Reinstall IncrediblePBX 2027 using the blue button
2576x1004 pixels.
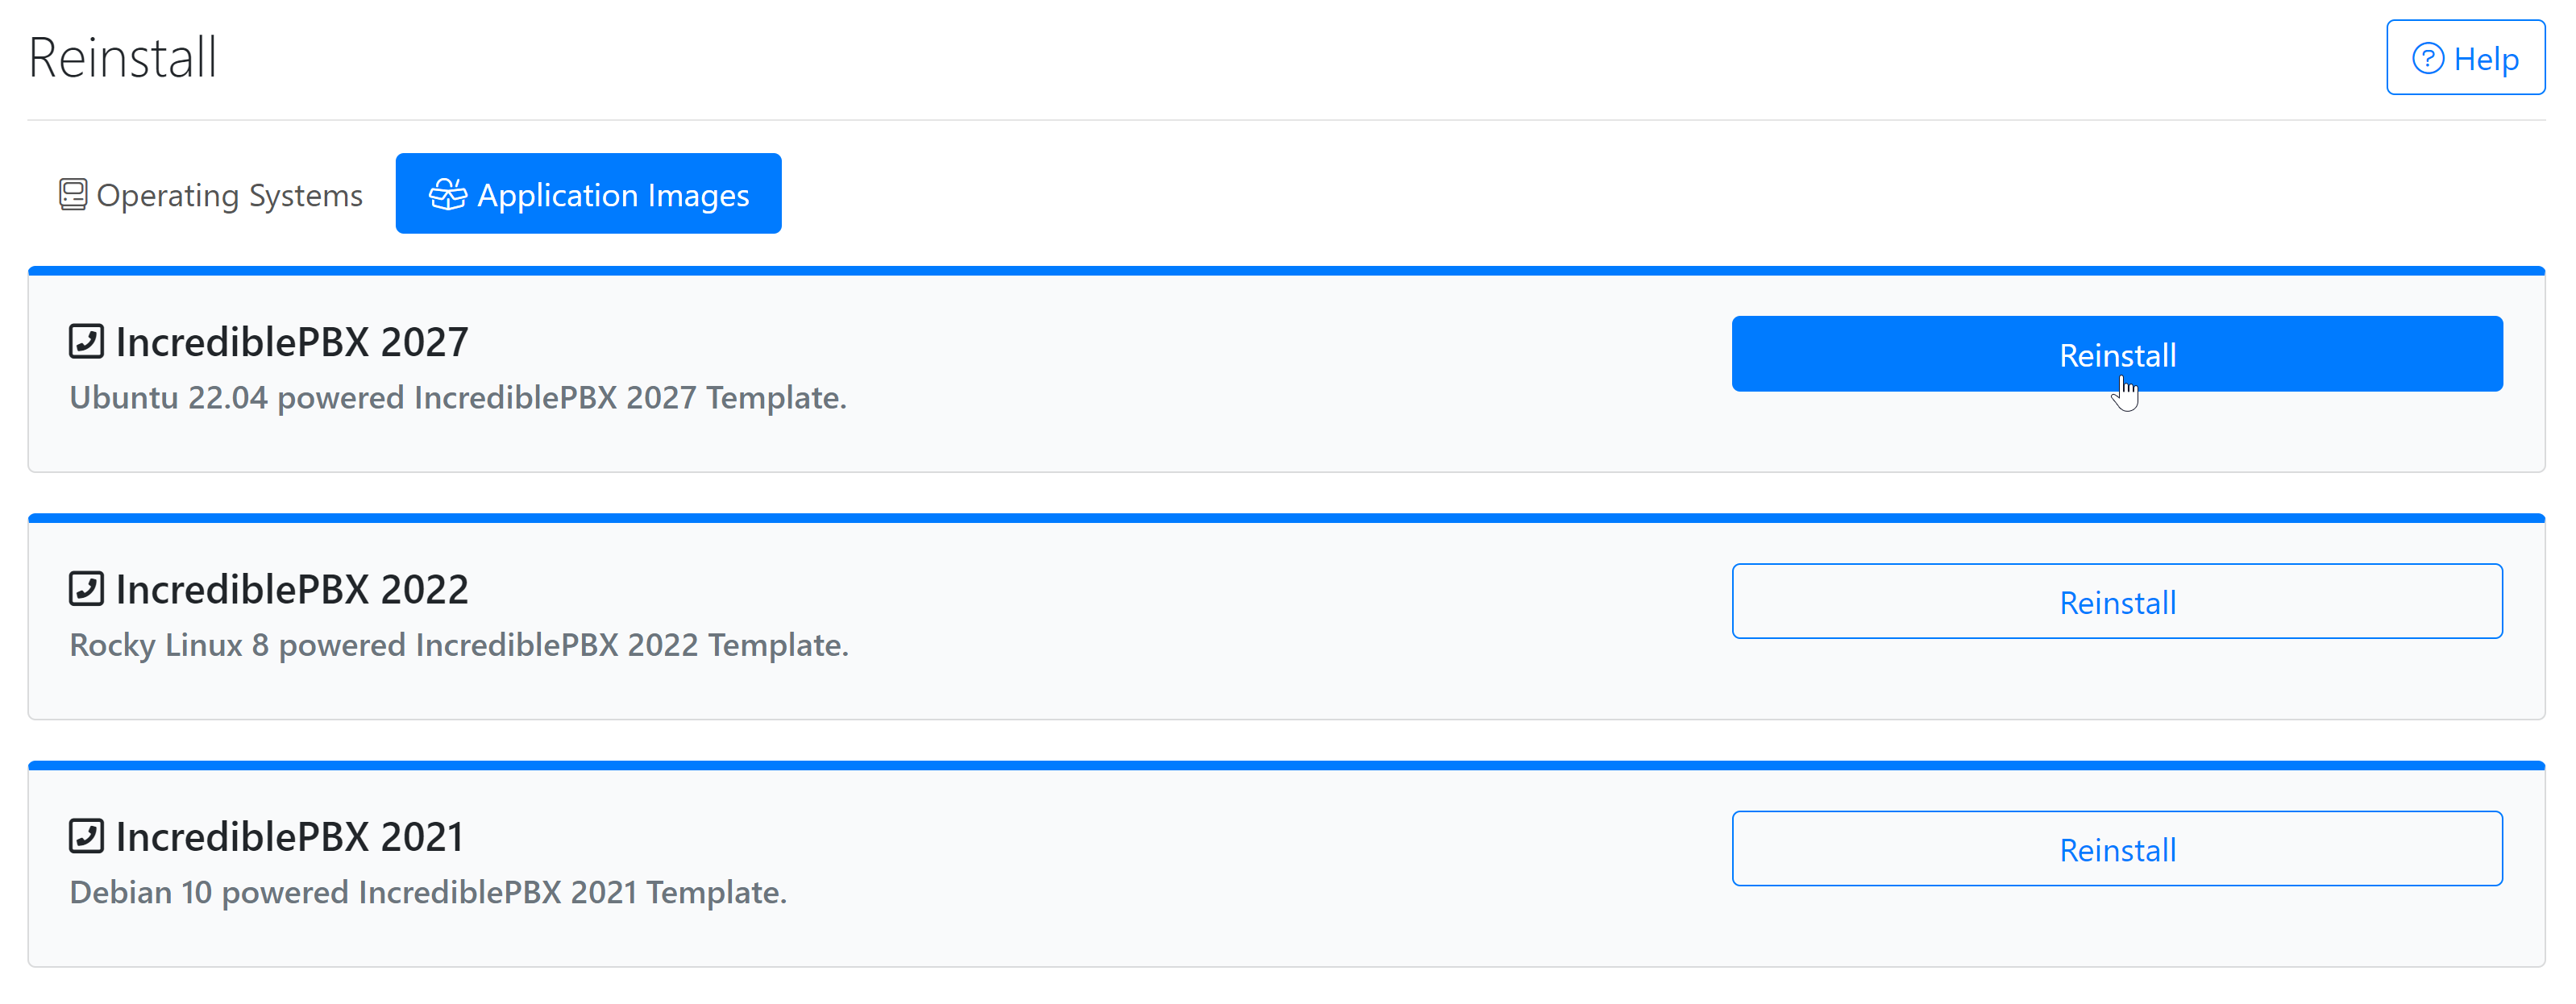[x=2116, y=354]
